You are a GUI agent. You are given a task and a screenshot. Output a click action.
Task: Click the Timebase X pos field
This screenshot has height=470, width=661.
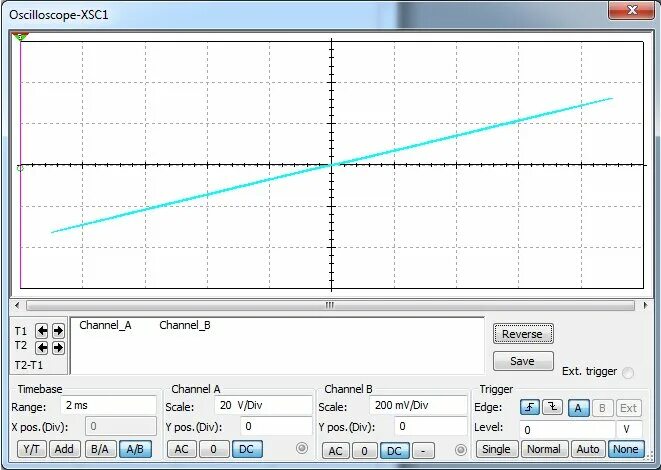[121, 427]
